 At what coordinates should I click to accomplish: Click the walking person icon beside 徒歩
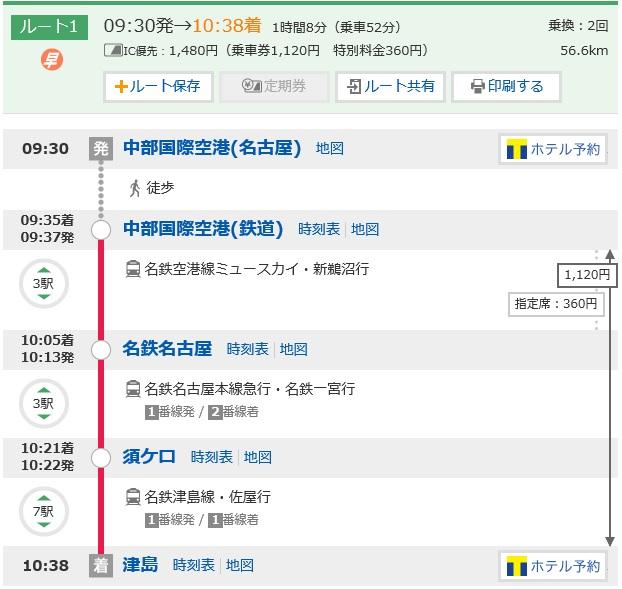(135, 188)
